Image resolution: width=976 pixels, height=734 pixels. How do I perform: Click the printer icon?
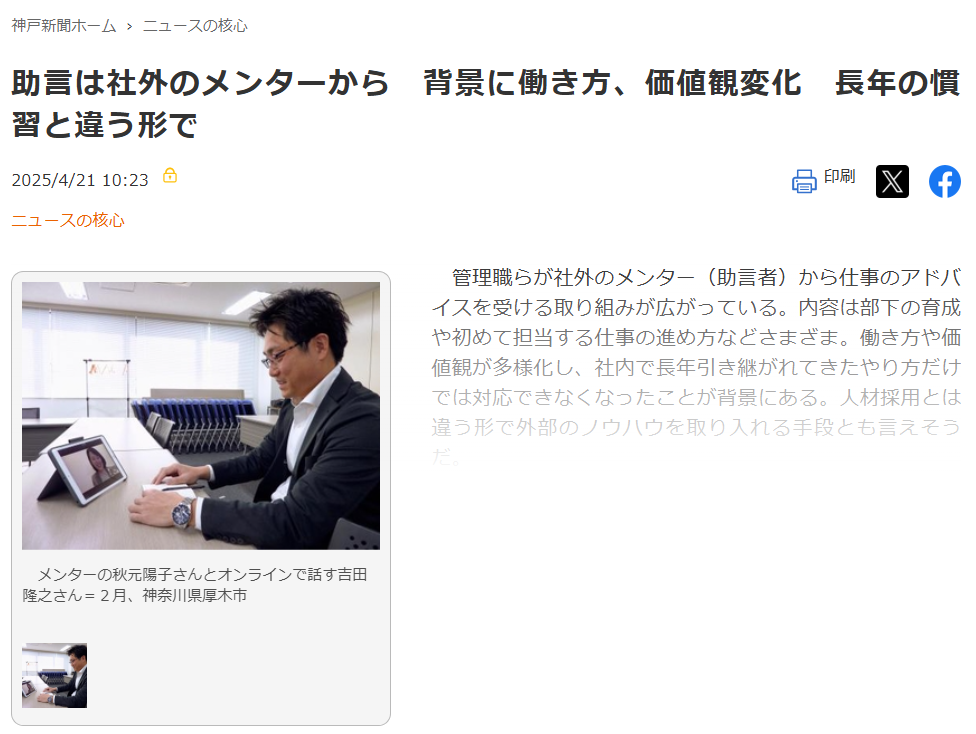804,181
